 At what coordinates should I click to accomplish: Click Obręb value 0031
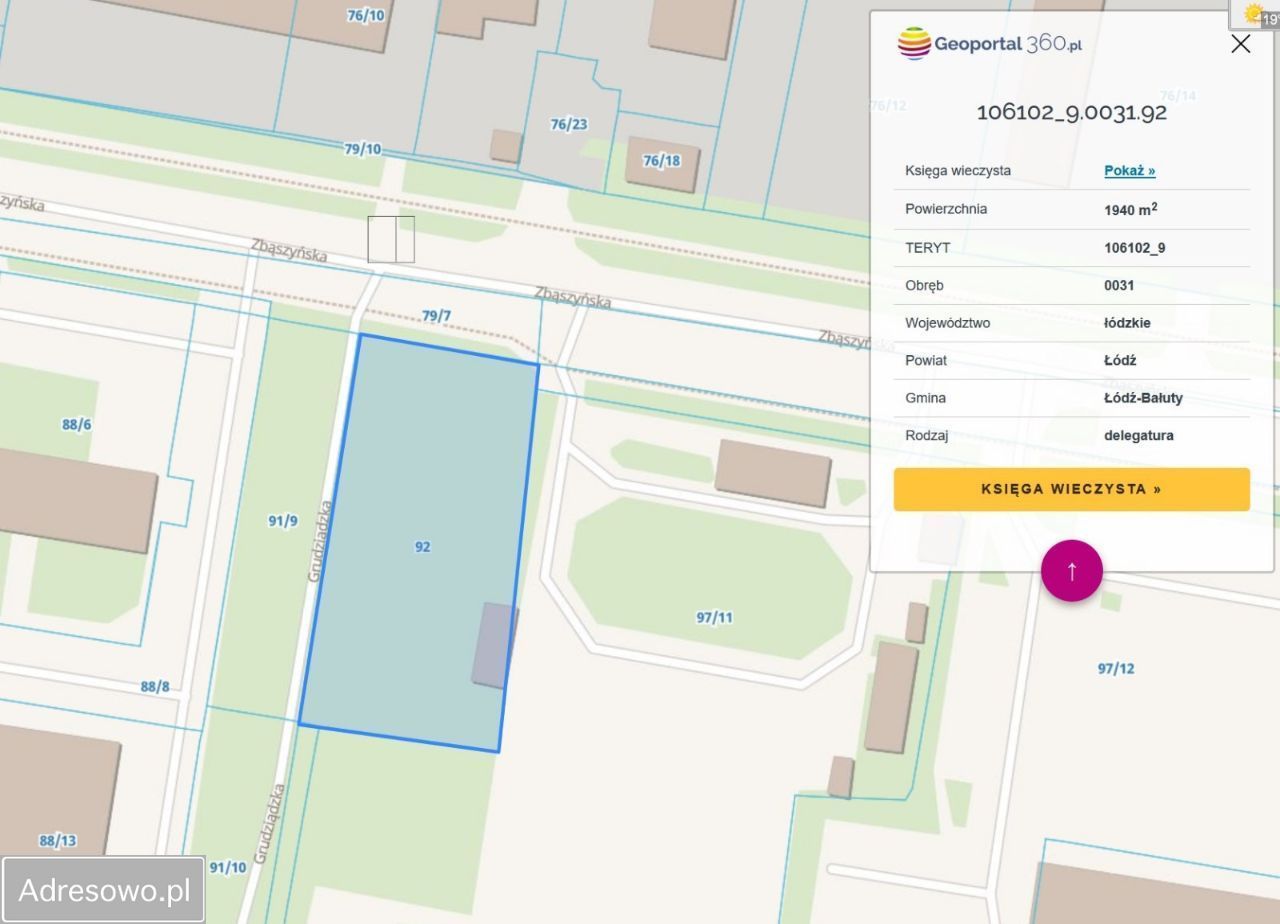[1119, 285]
